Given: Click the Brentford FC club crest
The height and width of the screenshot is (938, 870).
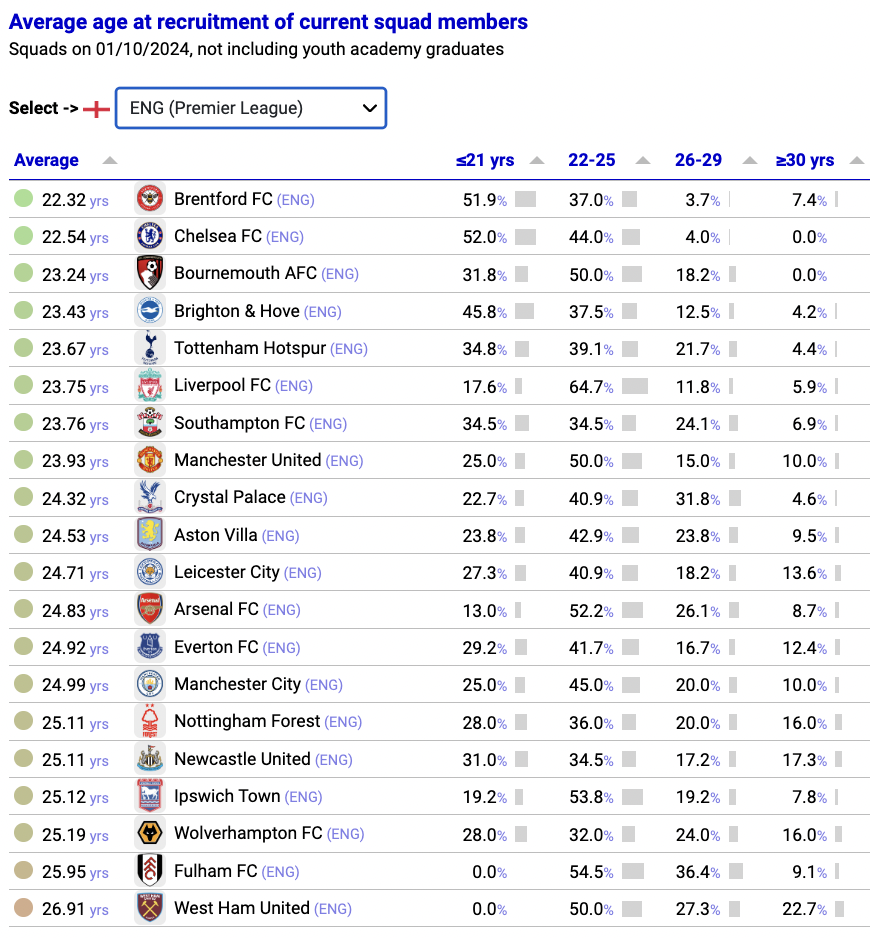Looking at the screenshot, I should tap(150, 199).
